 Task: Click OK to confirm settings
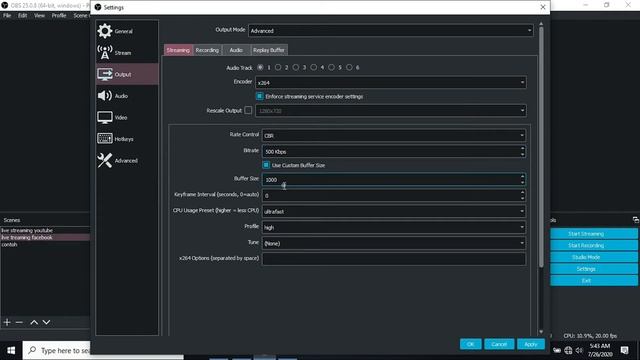[x=471, y=344]
